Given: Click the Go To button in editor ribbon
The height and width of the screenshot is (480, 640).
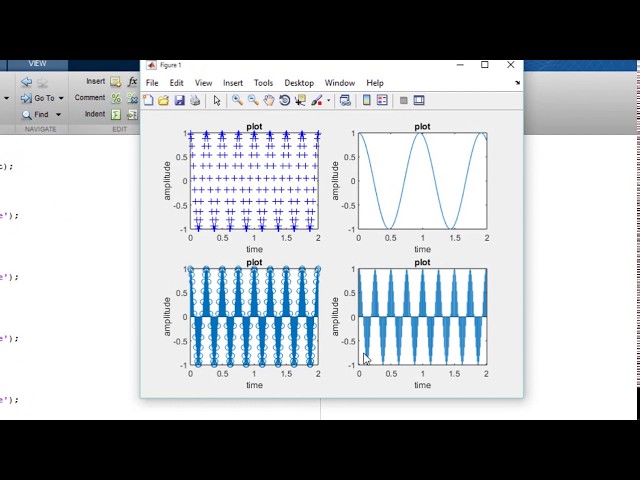Looking at the screenshot, I should (38, 98).
